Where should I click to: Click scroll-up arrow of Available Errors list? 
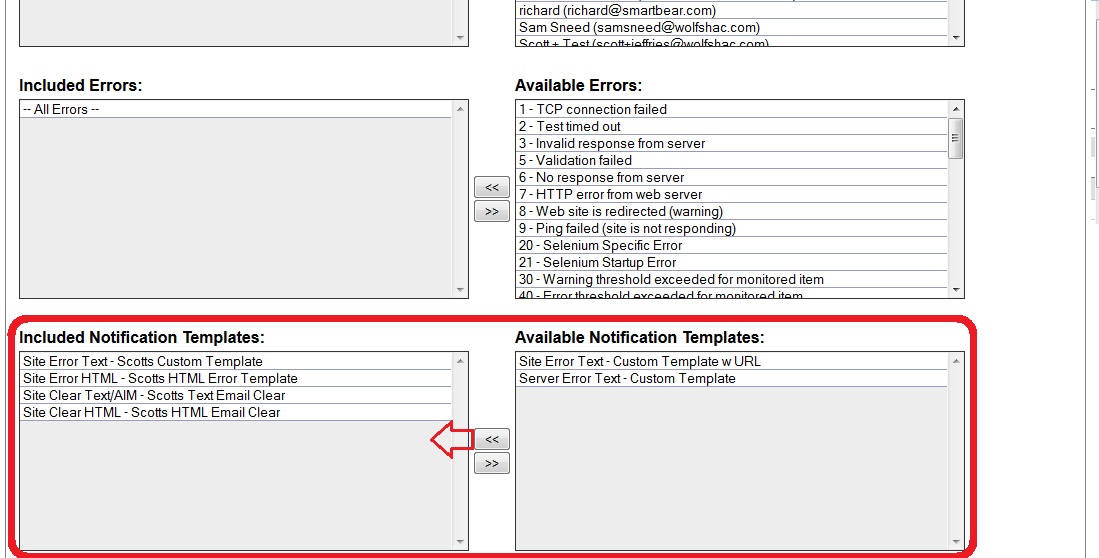(x=956, y=109)
